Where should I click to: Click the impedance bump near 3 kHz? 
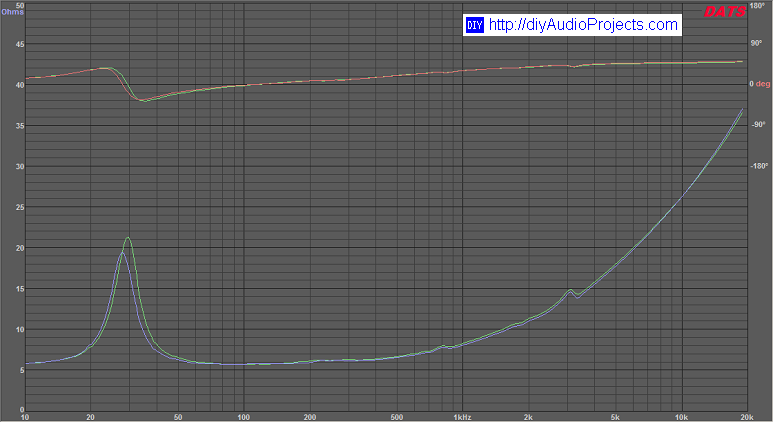570,291
